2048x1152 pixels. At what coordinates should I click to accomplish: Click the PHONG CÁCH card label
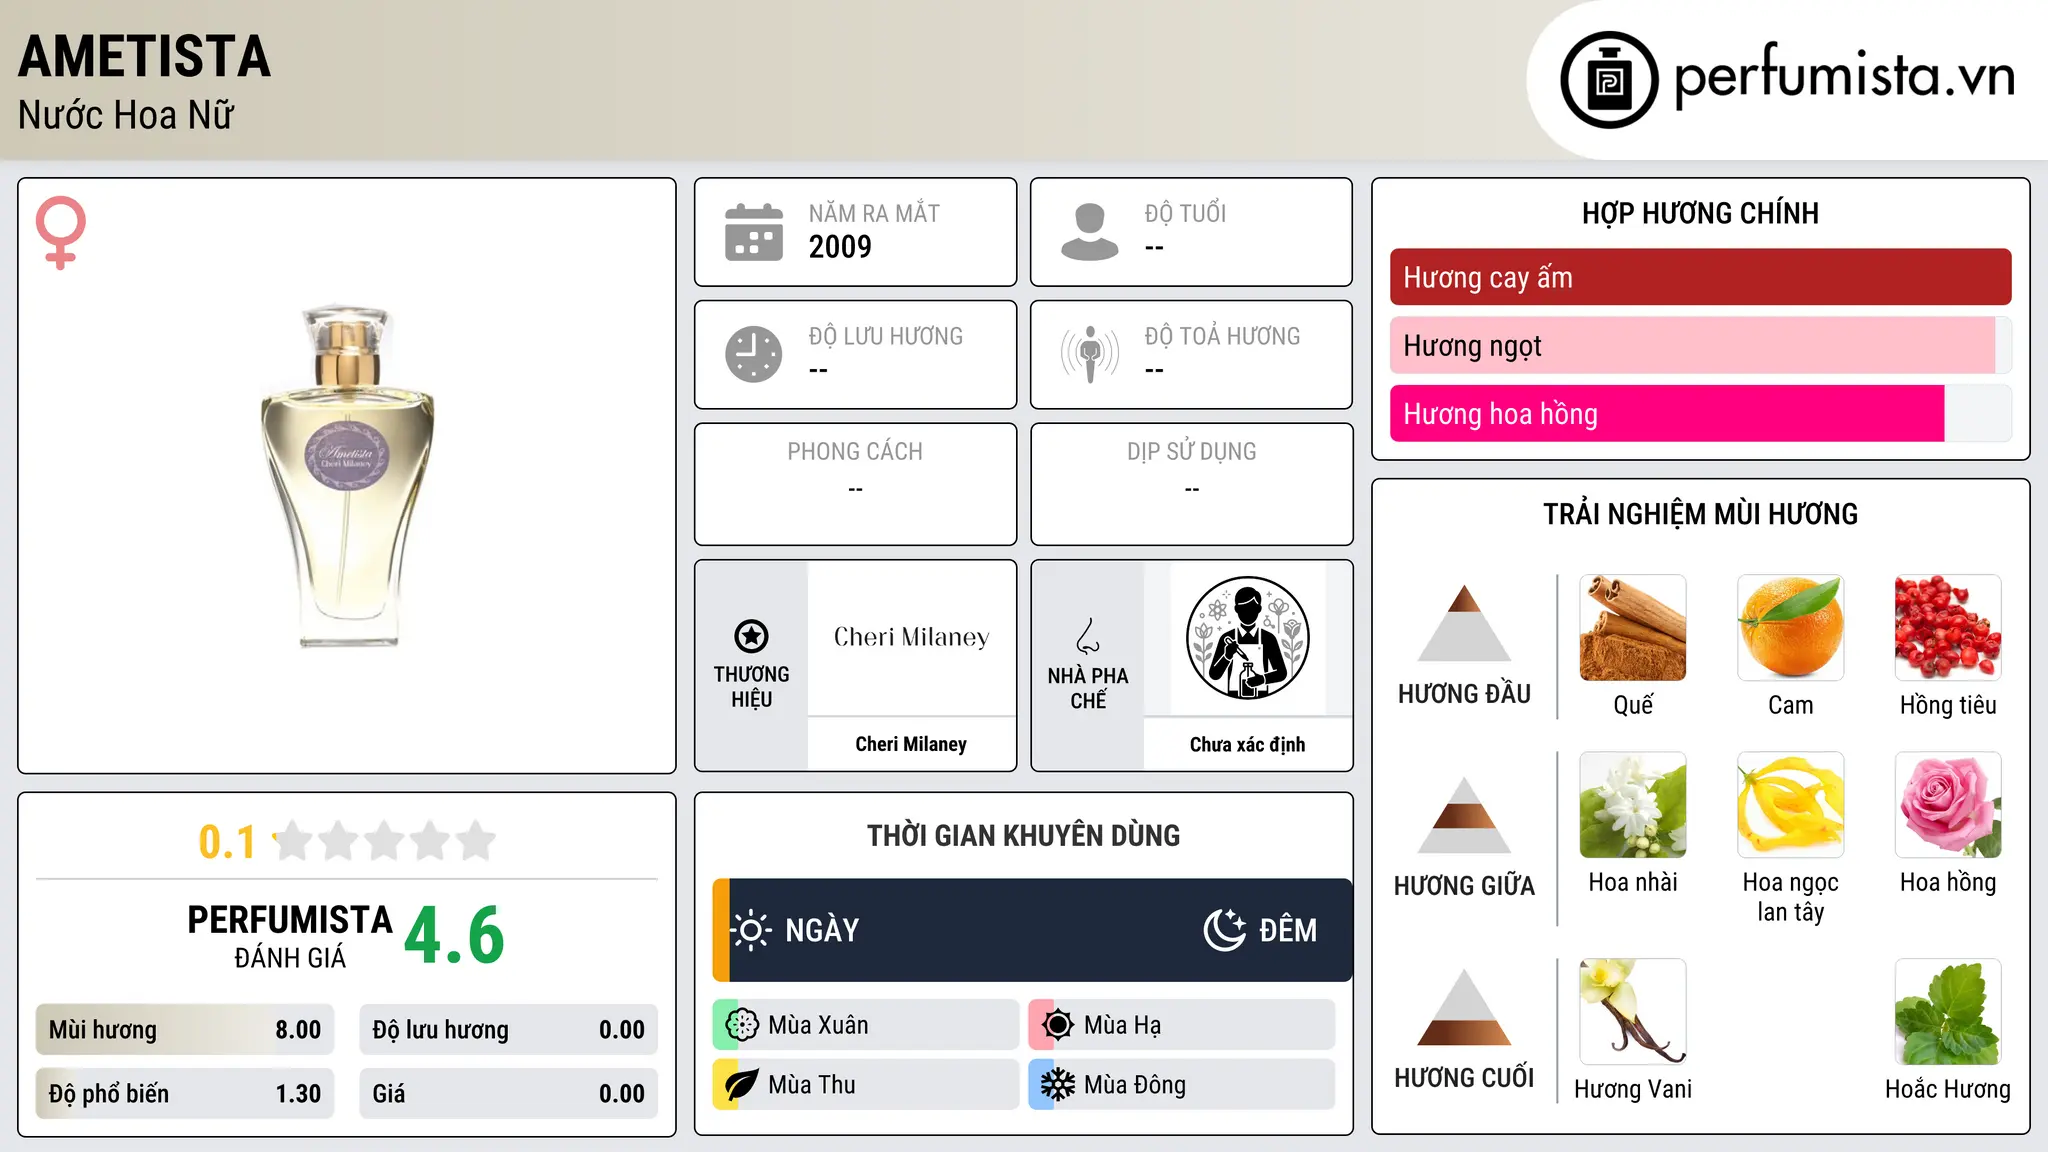click(x=855, y=452)
